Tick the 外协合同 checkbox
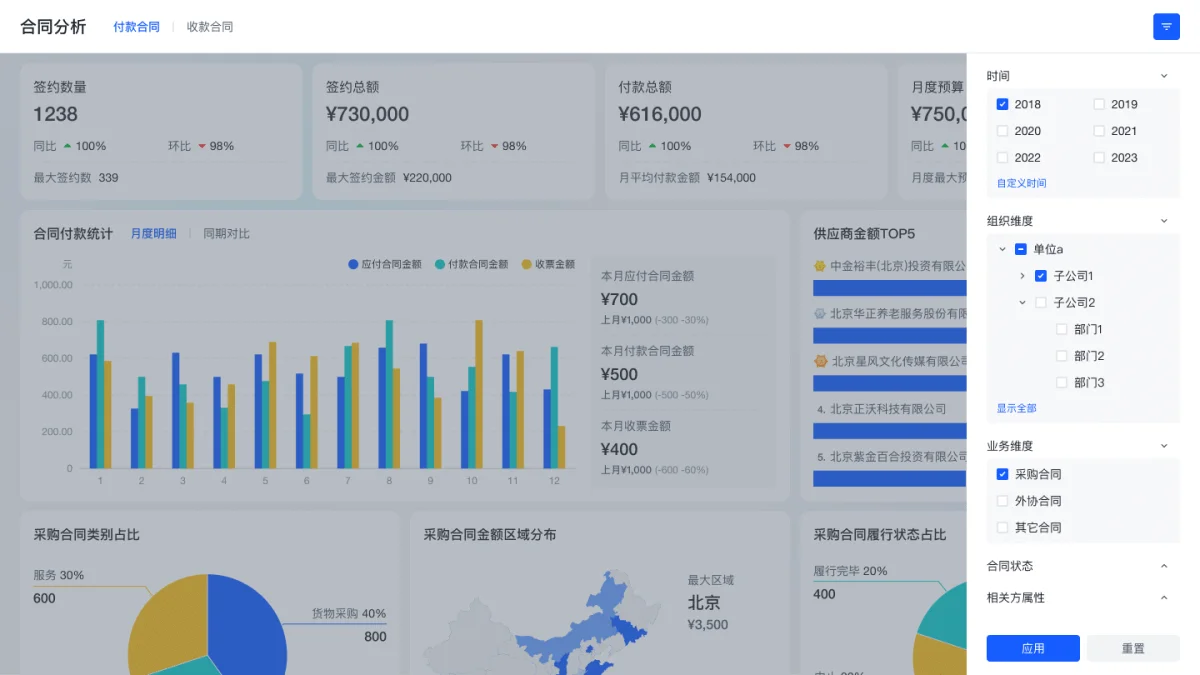The height and width of the screenshot is (675, 1200). point(1003,501)
